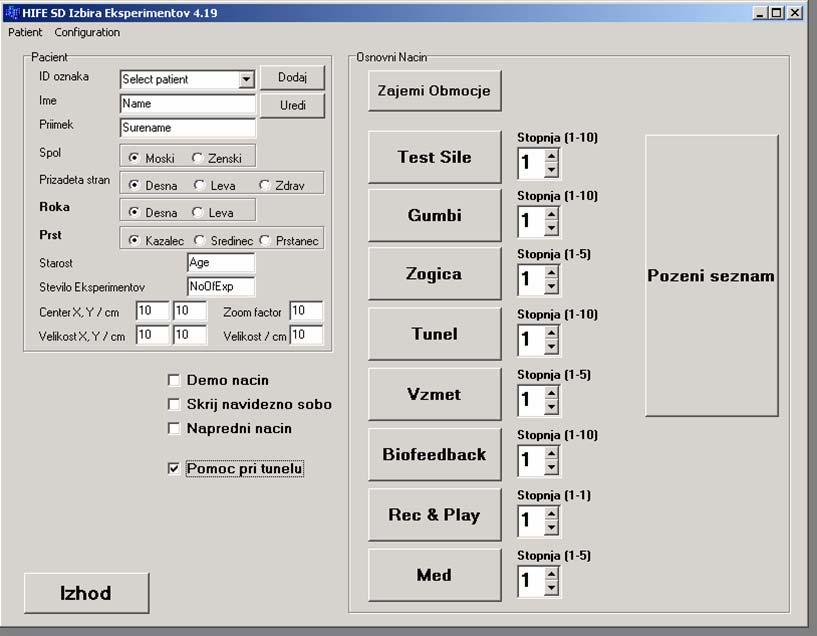
Task: Click the Zajemi Obmocje button
Action: [x=435, y=91]
